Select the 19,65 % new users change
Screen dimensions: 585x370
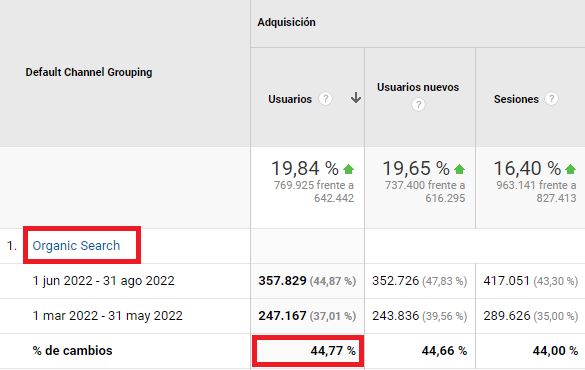click(416, 168)
